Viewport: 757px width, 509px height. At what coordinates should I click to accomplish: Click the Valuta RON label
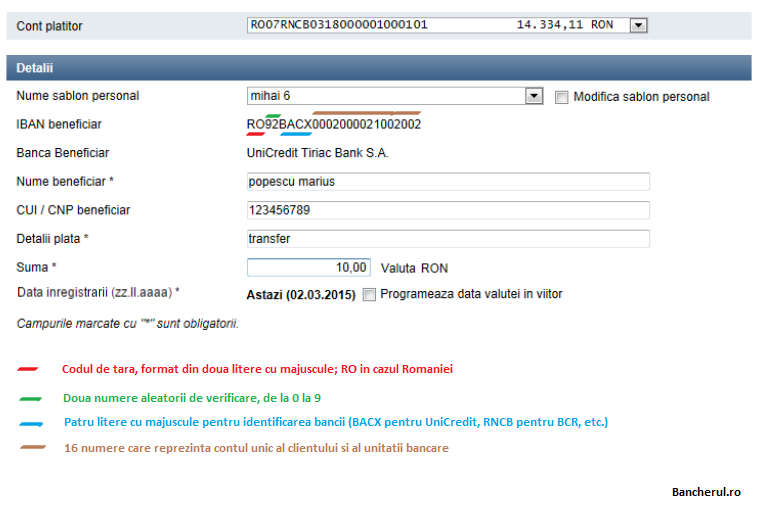coord(414,268)
